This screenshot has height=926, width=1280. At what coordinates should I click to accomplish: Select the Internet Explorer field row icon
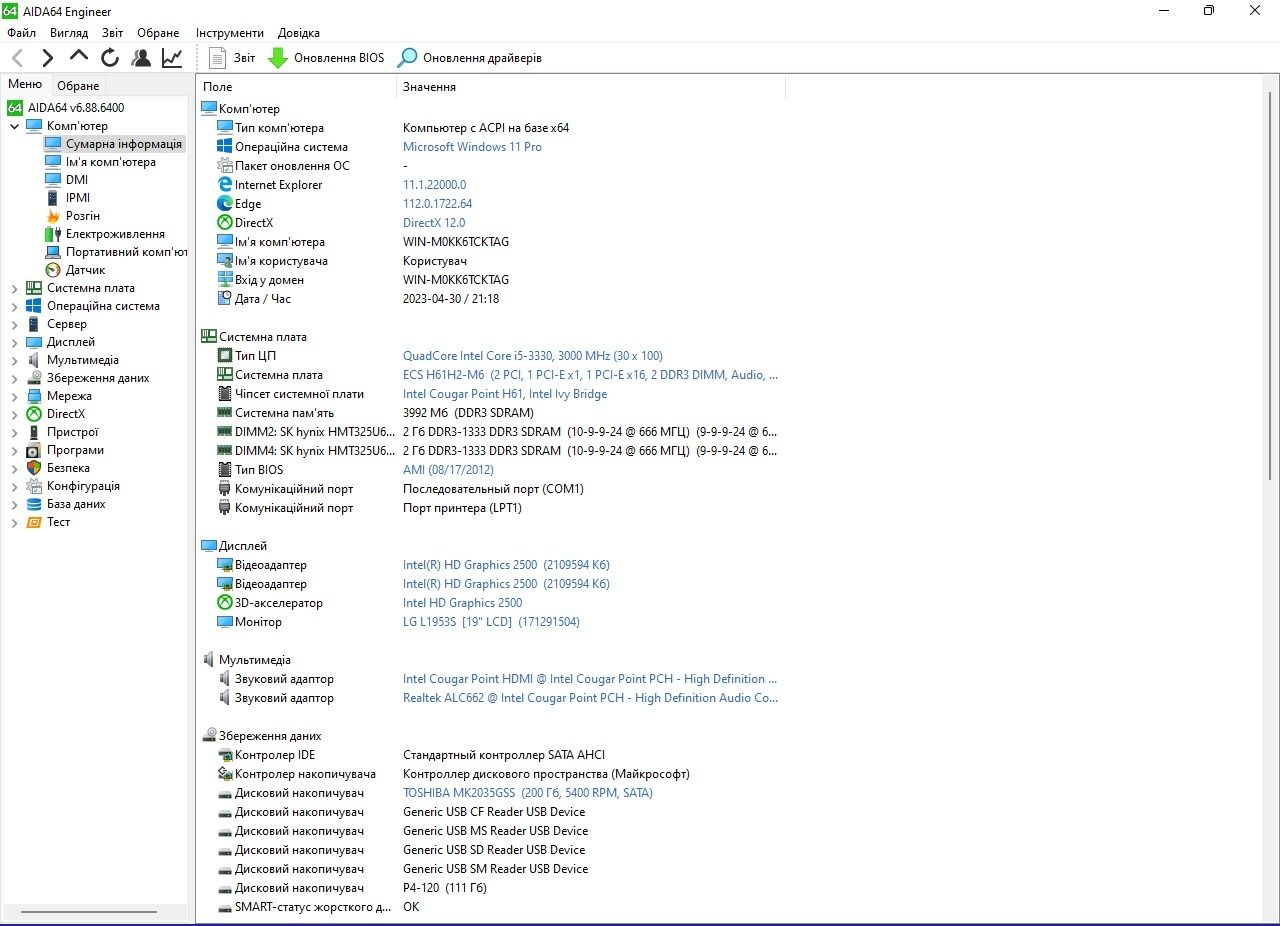pyautogui.click(x=225, y=185)
